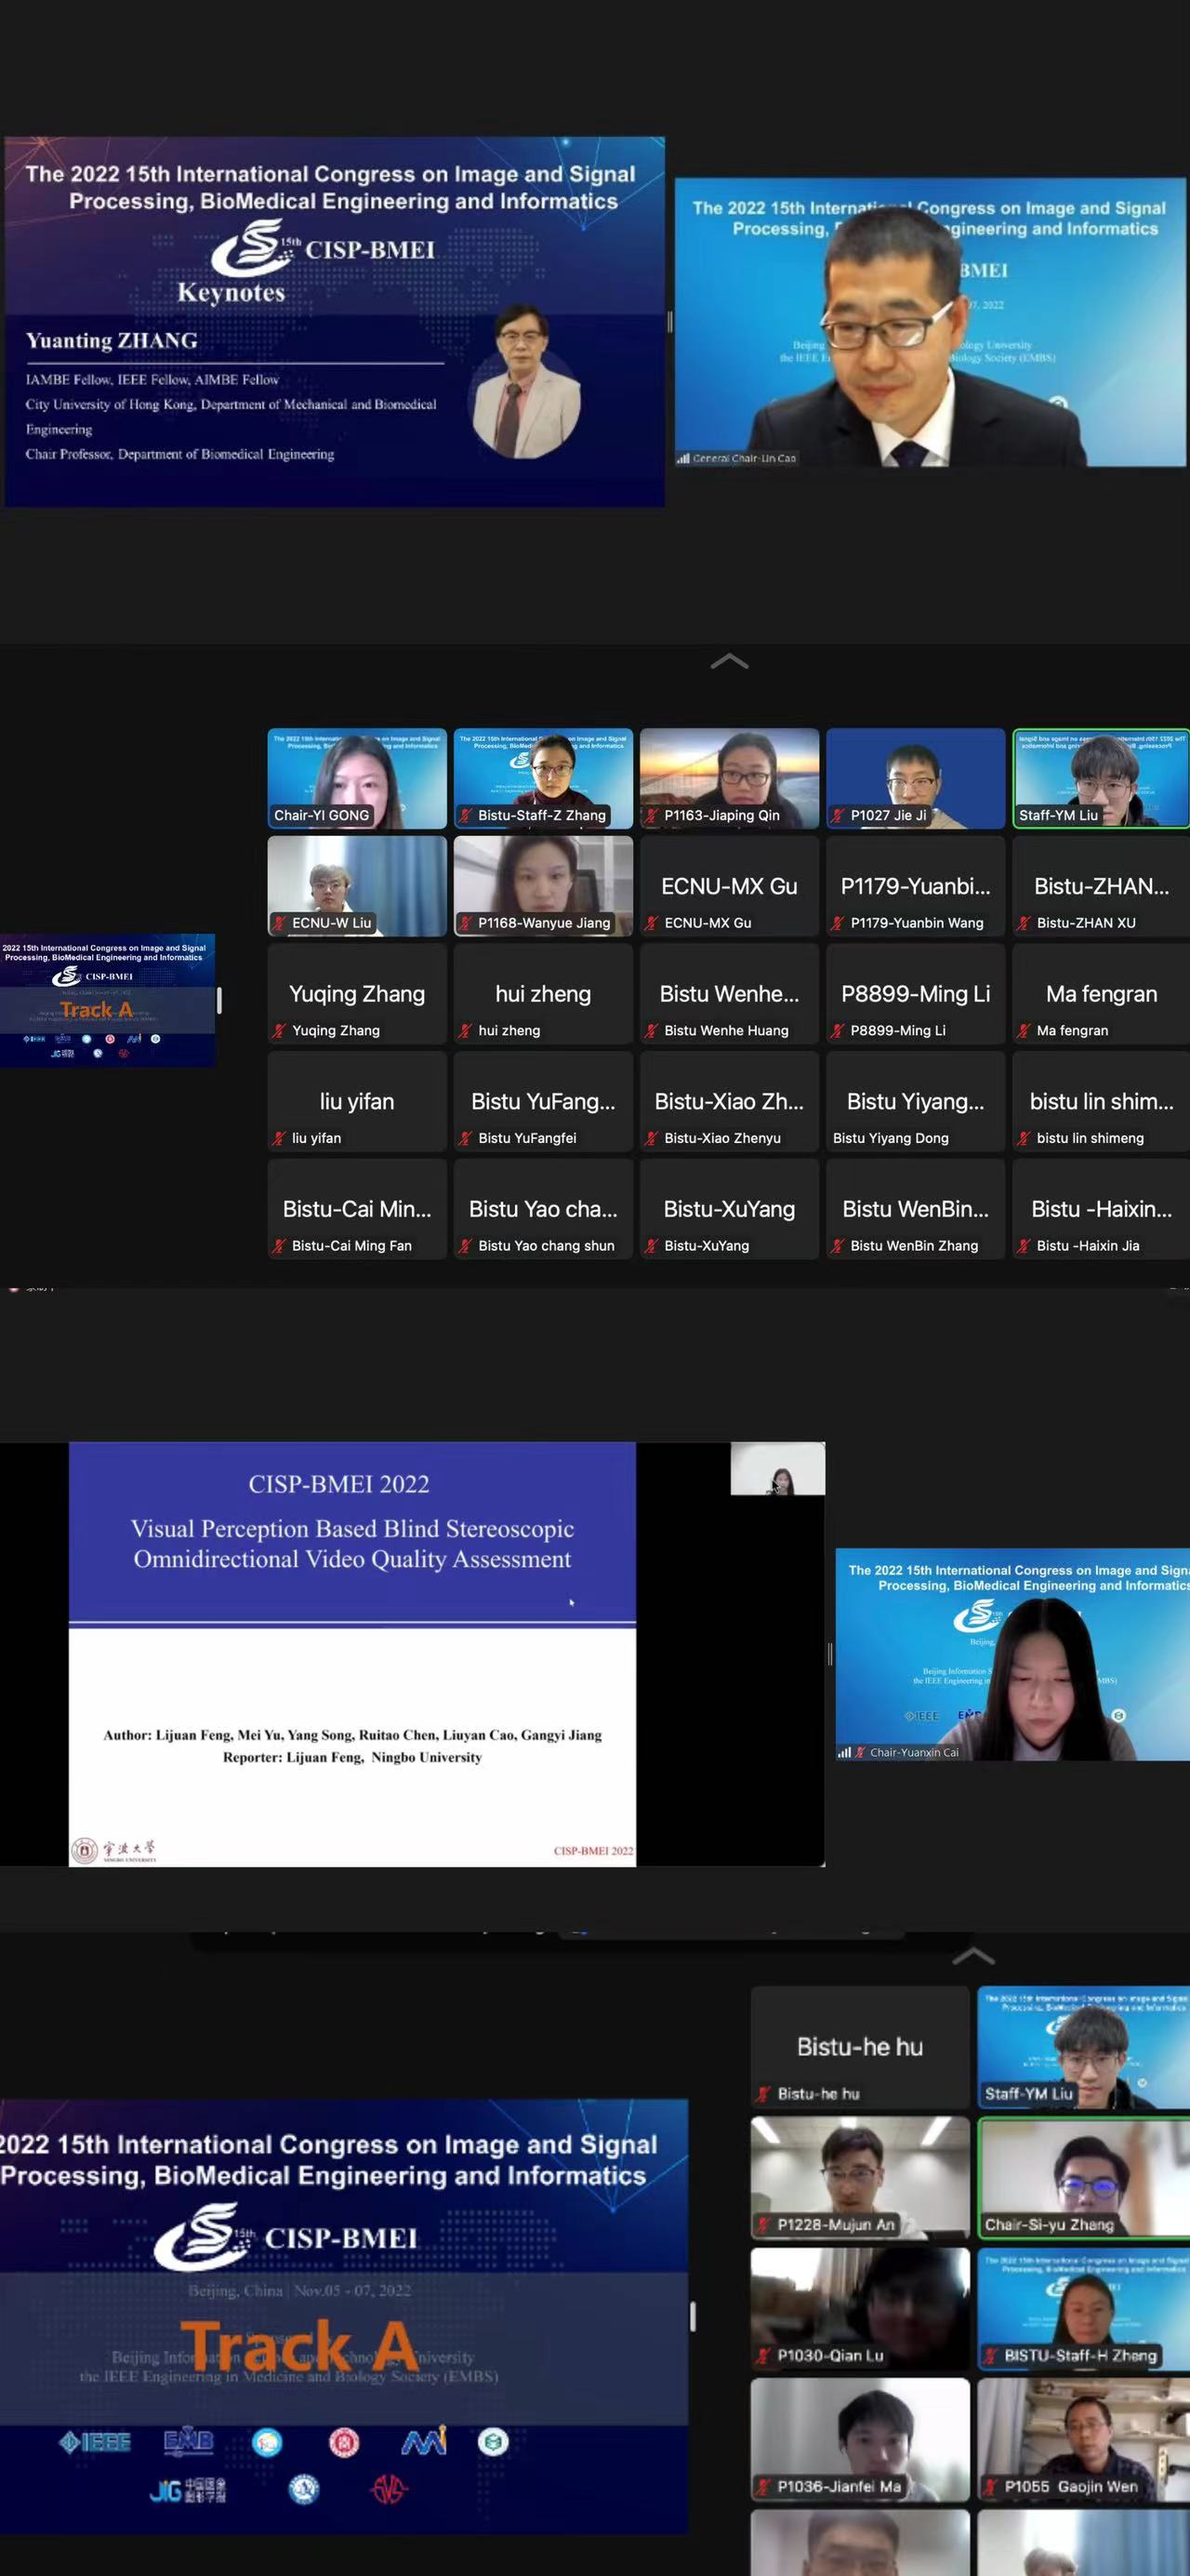This screenshot has height=2576, width=1190.
Task: Click muted mic icon beside Chair-Yuanxin Cai
Action: point(860,1752)
